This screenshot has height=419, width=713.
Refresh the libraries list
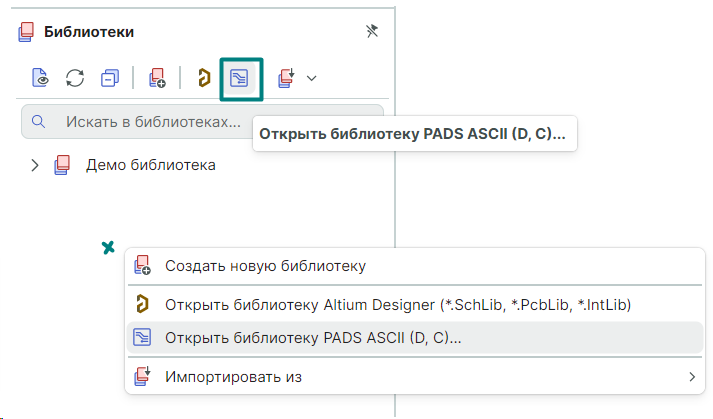pos(75,78)
